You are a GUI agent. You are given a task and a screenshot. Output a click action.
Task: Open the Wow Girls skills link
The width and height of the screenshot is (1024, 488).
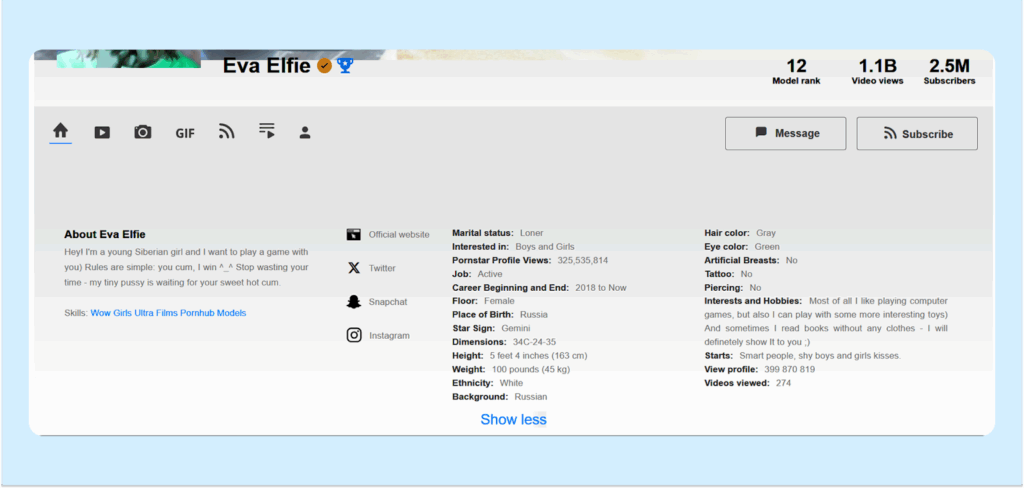coord(111,313)
